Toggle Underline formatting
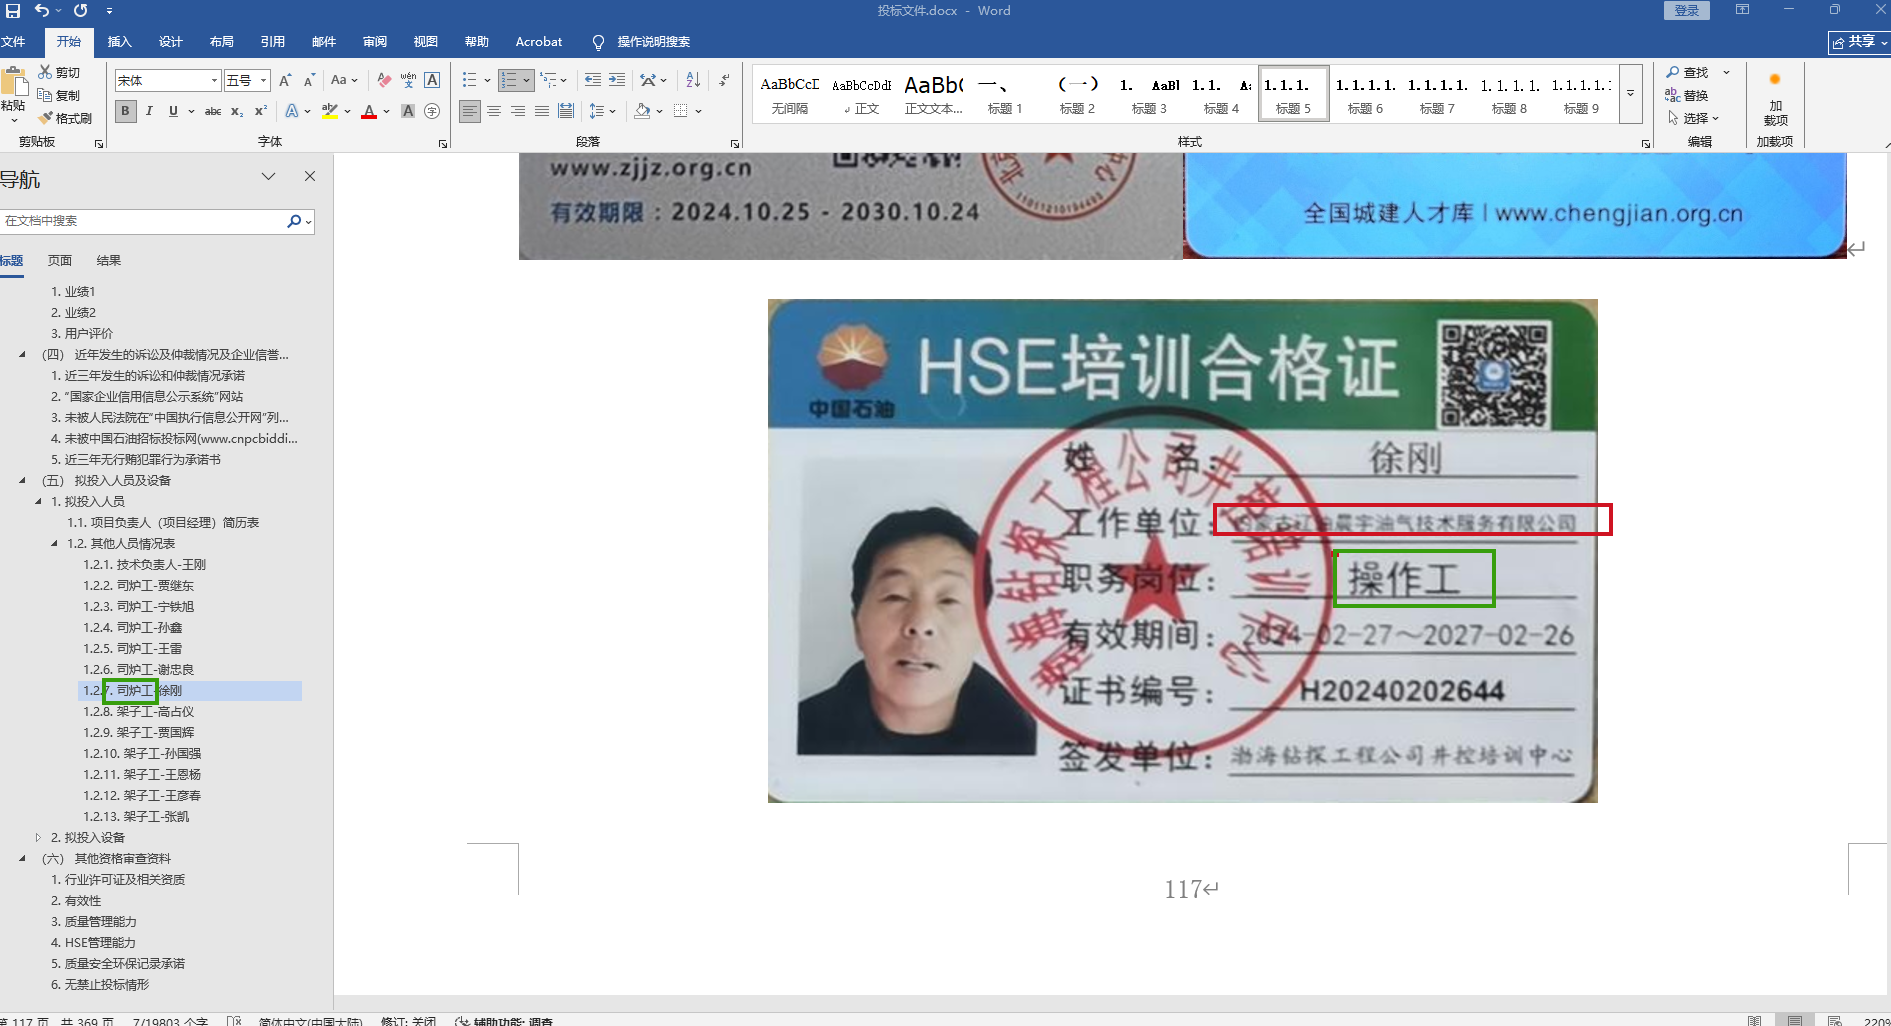The height and width of the screenshot is (1026, 1891). [173, 111]
